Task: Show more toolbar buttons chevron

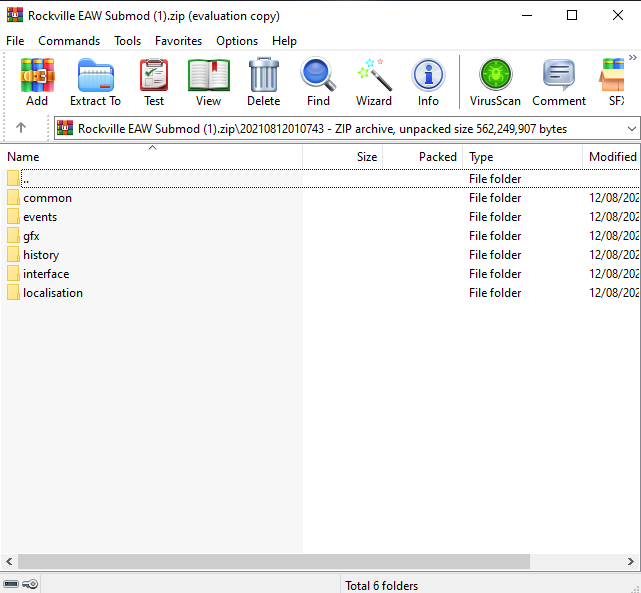Action: pyautogui.click(x=632, y=57)
